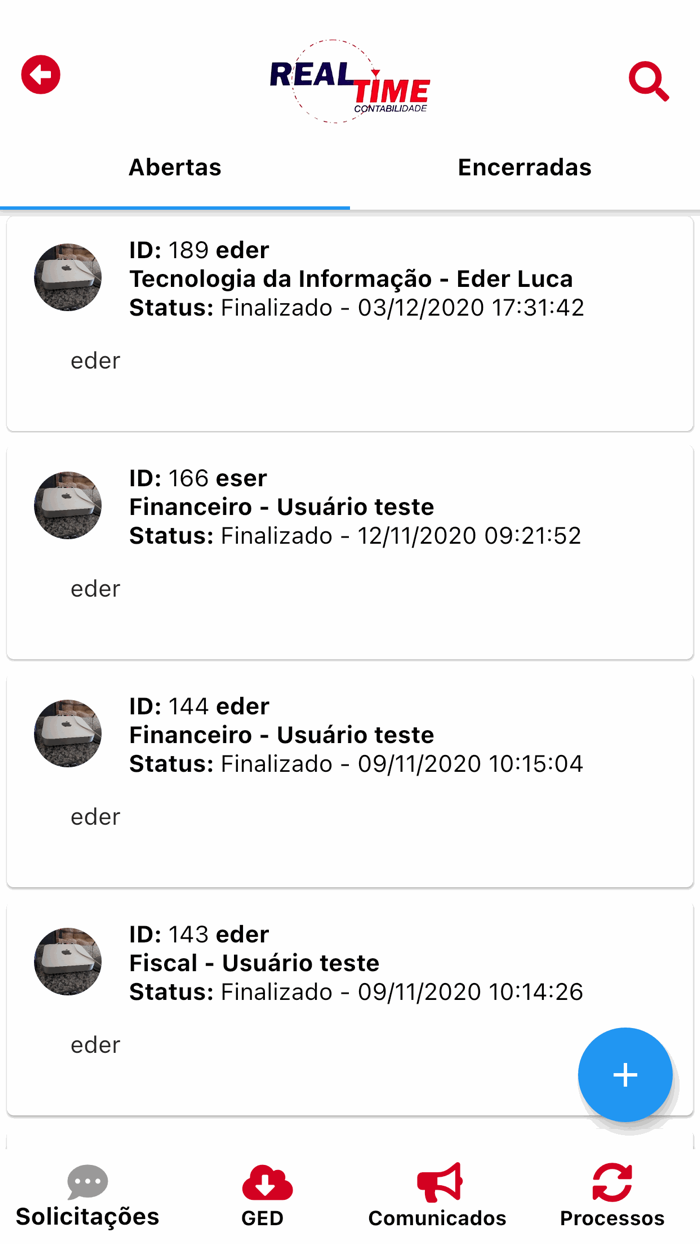The image size is (700, 1244).
Task: Select the Abertas tab
Action: [x=175, y=167]
